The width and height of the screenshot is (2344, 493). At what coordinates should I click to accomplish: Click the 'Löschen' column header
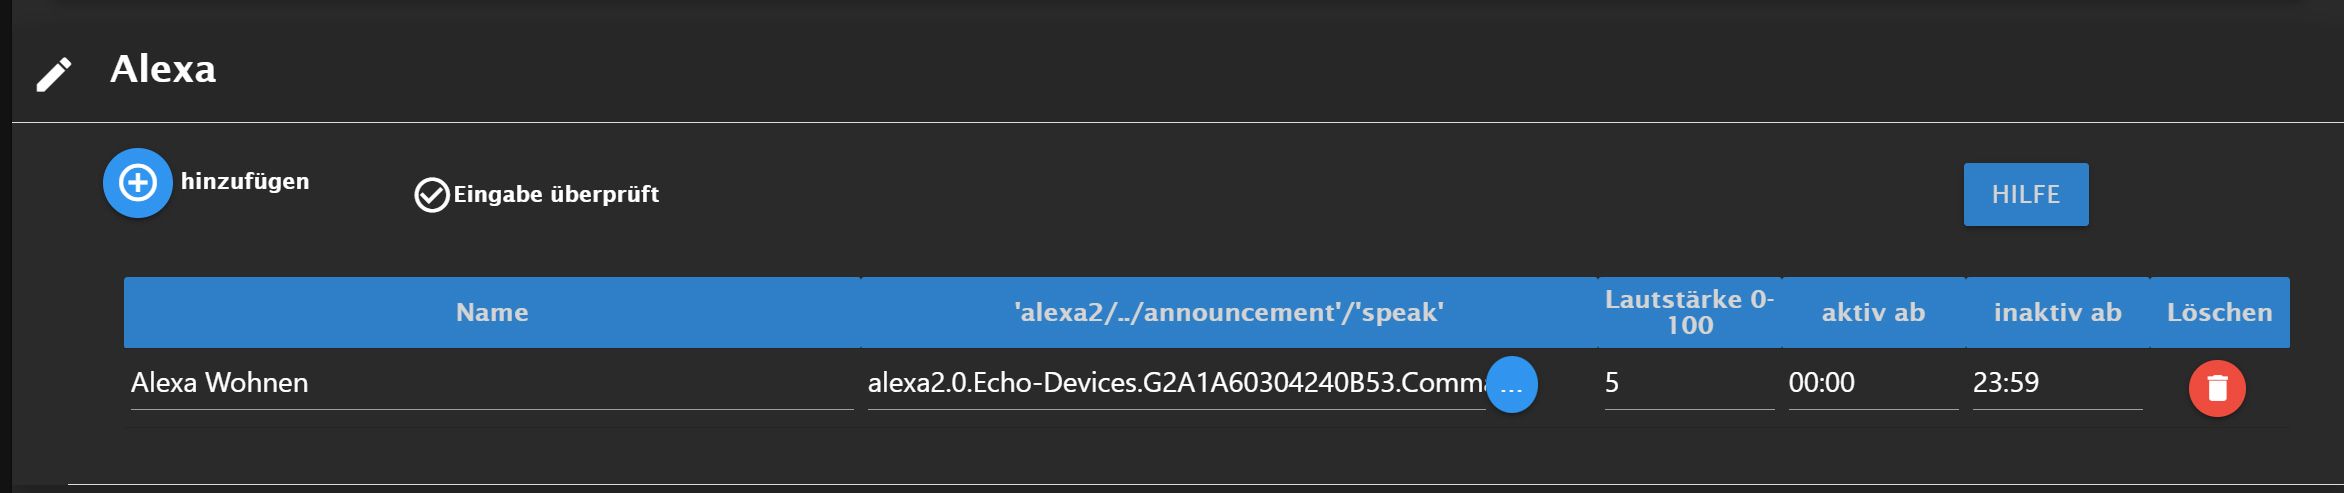[x=2219, y=313]
